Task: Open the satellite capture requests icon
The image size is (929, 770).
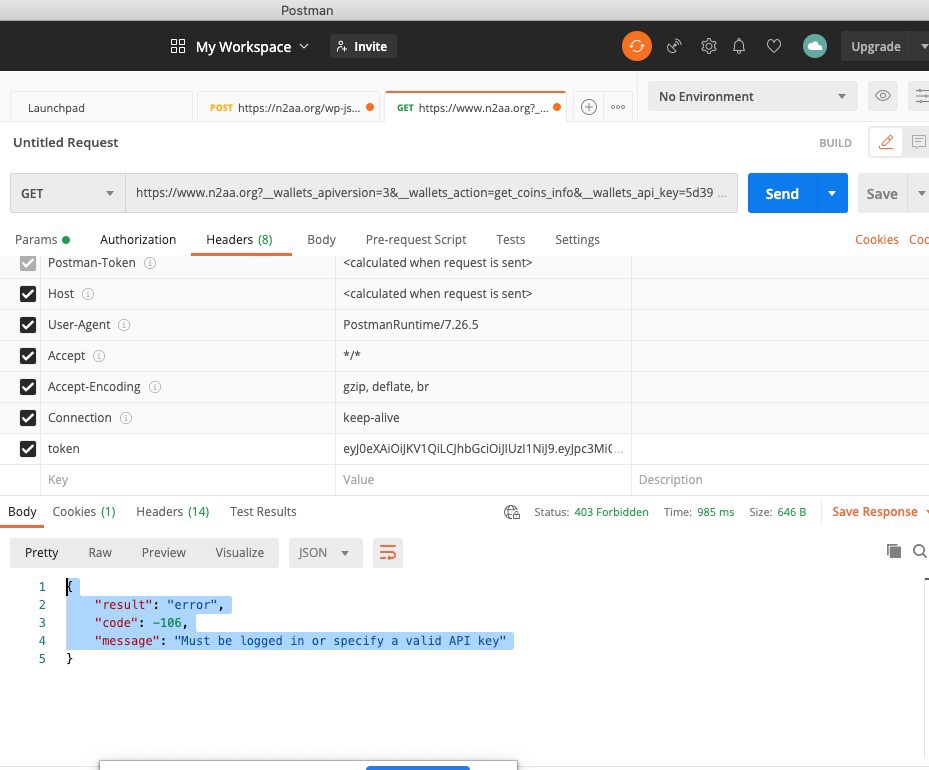Action: 674,46
